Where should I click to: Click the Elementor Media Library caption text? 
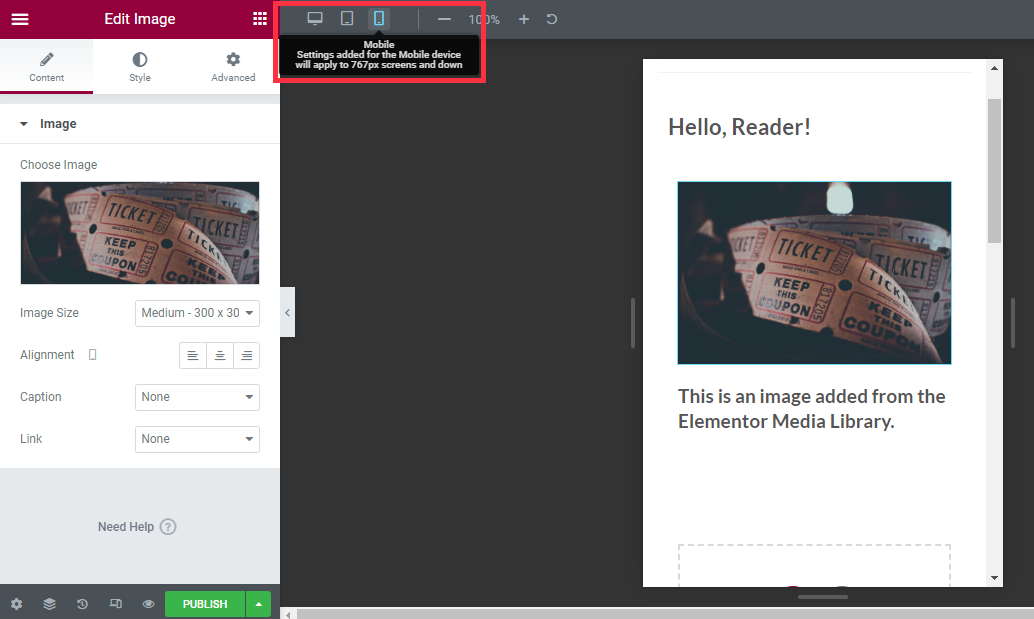(x=812, y=409)
